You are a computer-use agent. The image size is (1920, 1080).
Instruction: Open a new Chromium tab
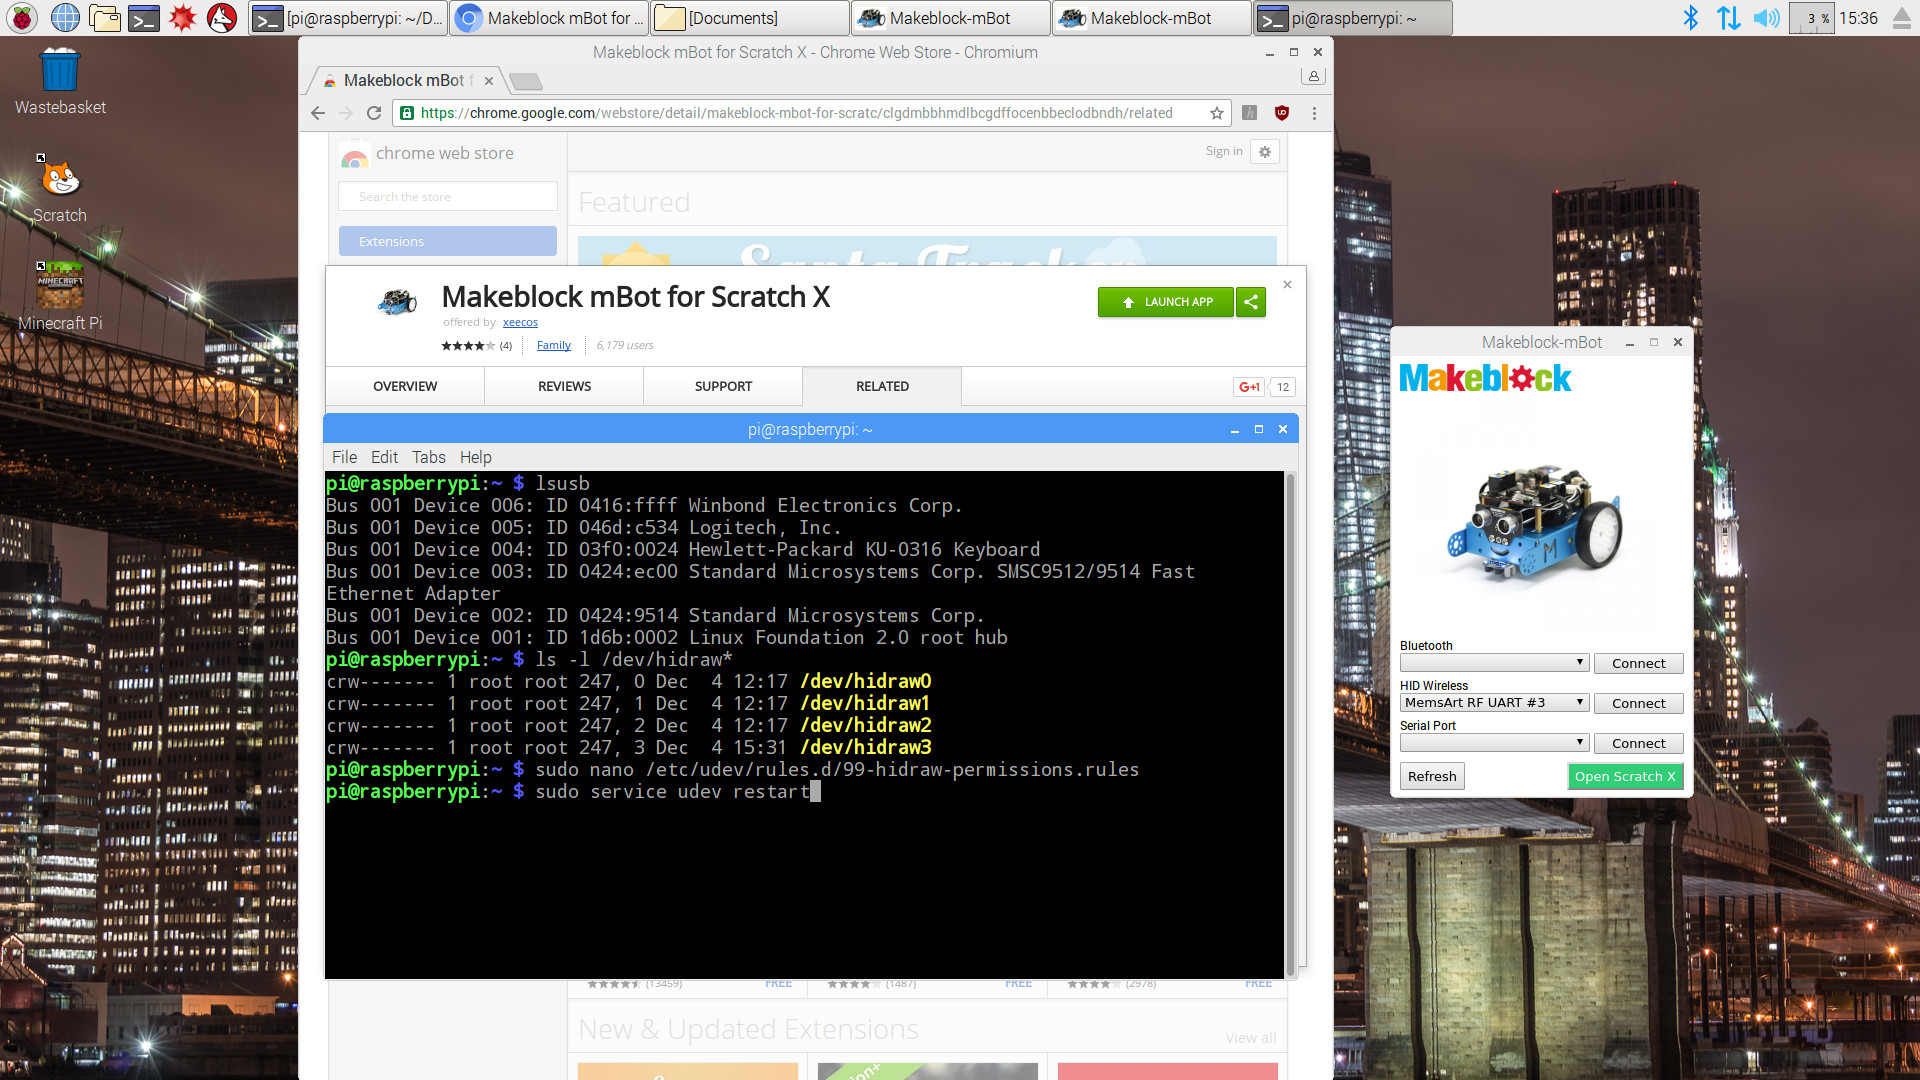coord(525,81)
